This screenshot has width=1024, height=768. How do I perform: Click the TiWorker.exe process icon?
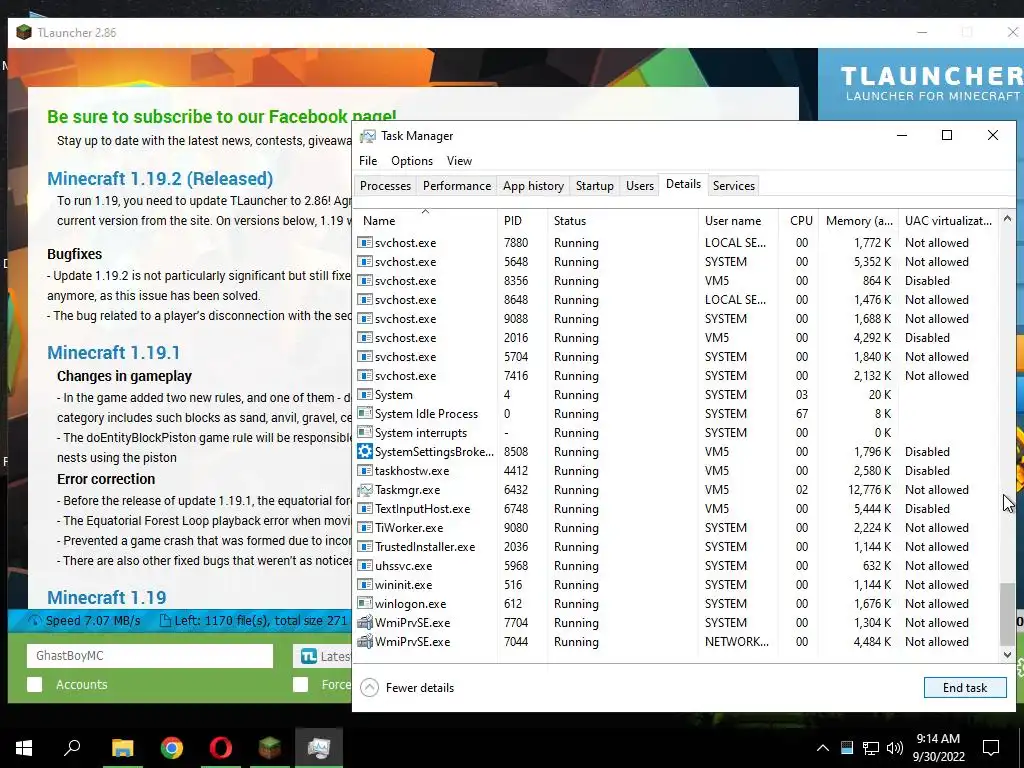click(x=364, y=528)
